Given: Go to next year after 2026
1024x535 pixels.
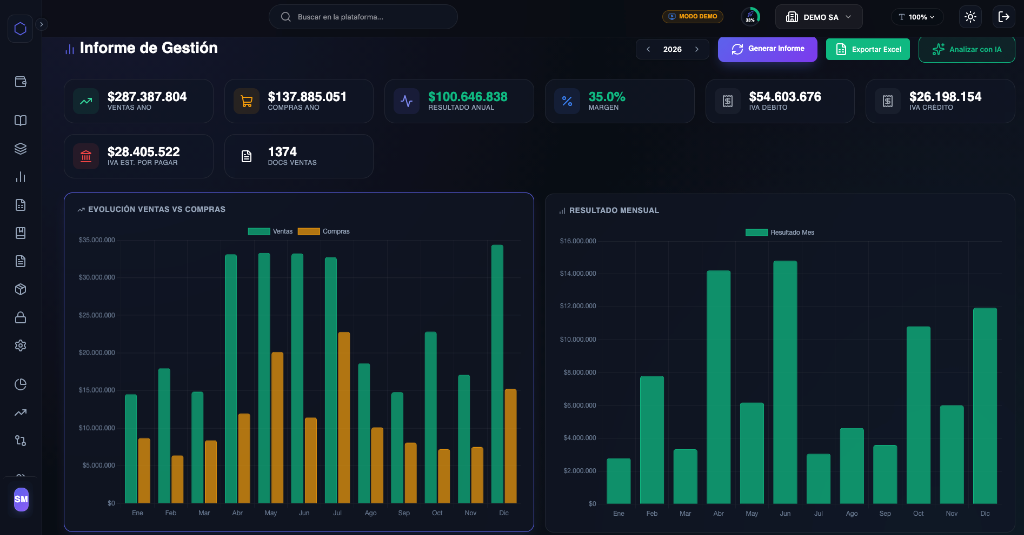Looking at the screenshot, I should pyautogui.click(x=697, y=49).
